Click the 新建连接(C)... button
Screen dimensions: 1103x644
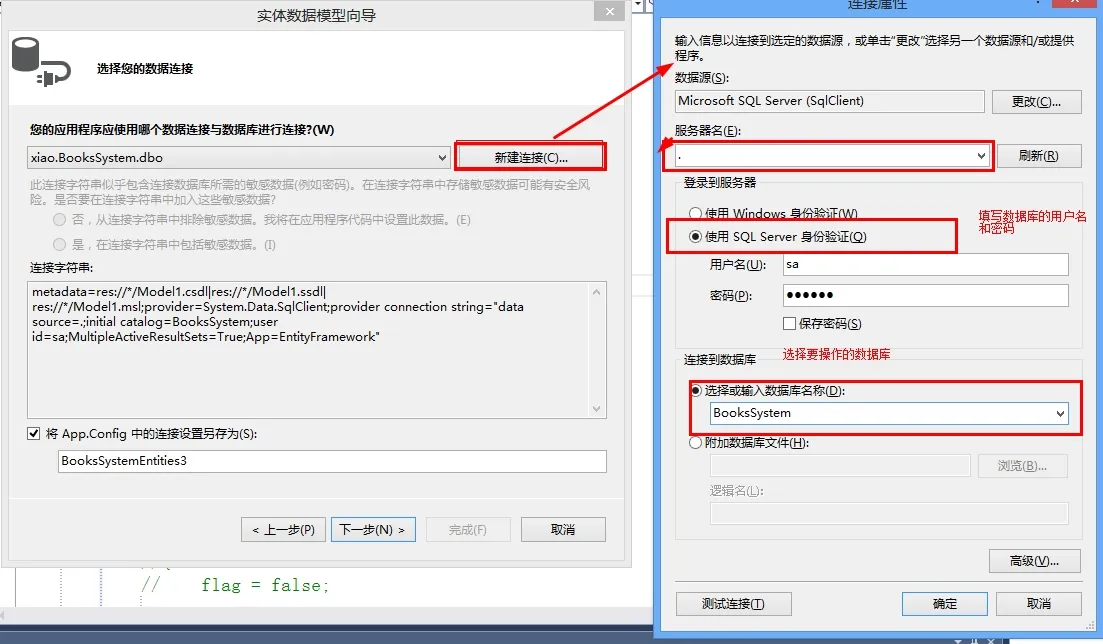click(530, 157)
